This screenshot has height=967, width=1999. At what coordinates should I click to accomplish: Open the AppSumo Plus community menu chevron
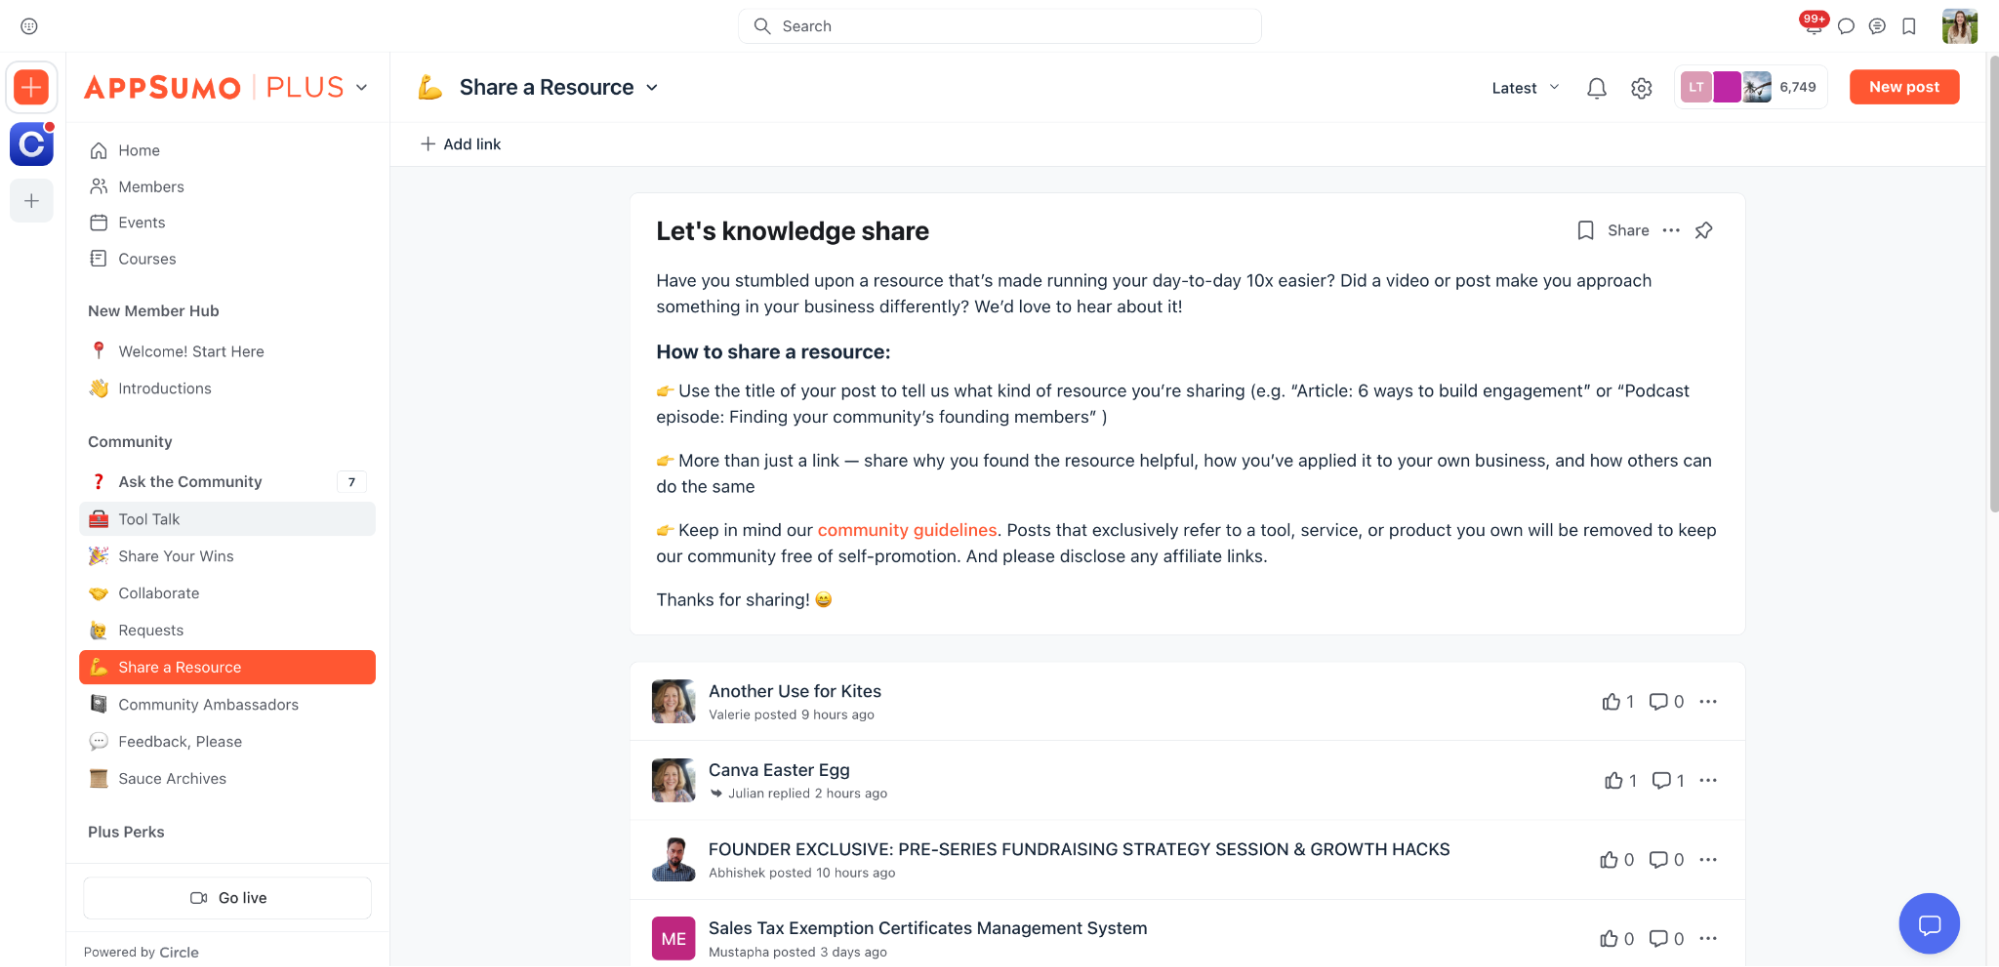point(362,88)
